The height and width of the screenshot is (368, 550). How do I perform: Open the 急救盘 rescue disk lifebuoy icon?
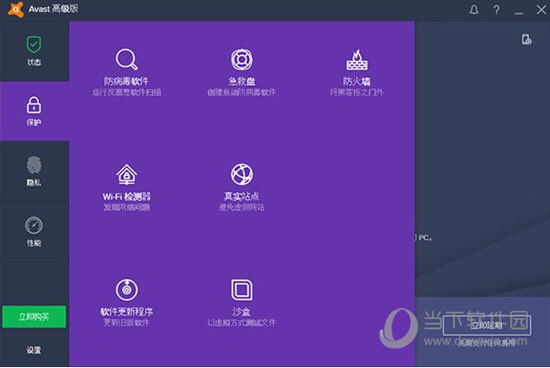241,59
